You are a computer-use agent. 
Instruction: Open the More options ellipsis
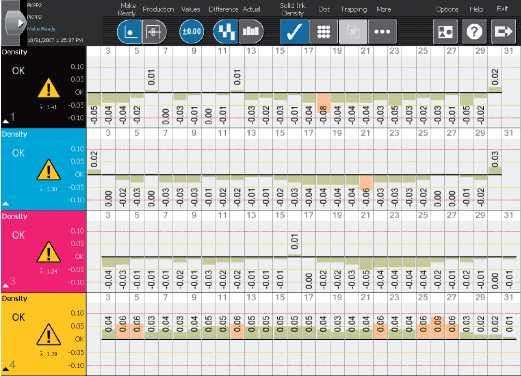pyautogui.click(x=383, y=32)
